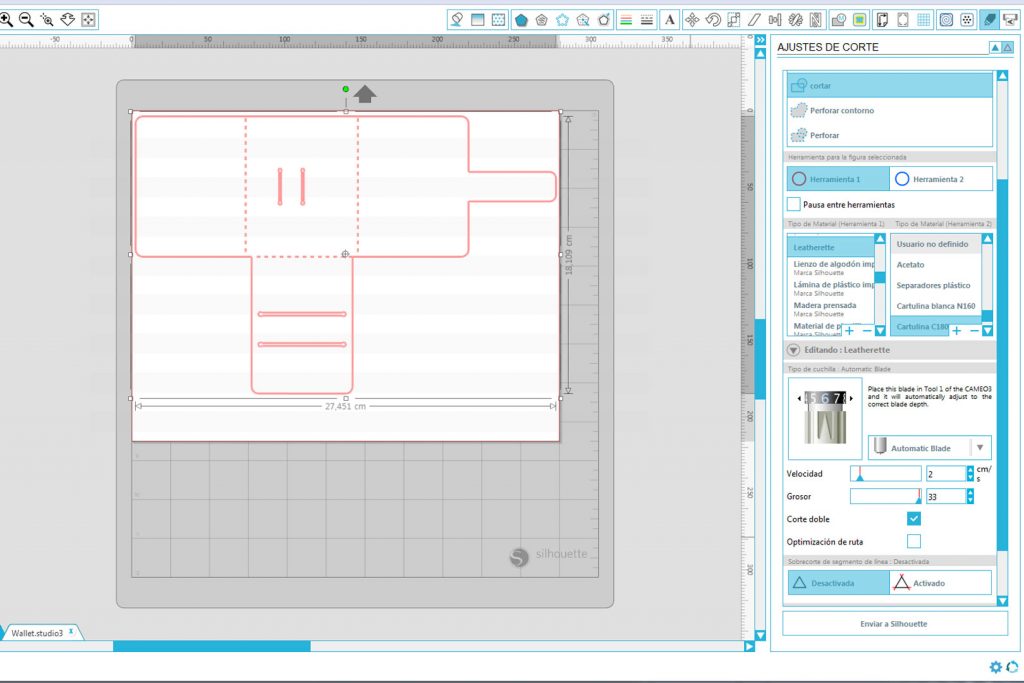Click the light blue star-pentagon toolbar icon
The height and width of the screenshot is (683, 1024).
point(562,20)
